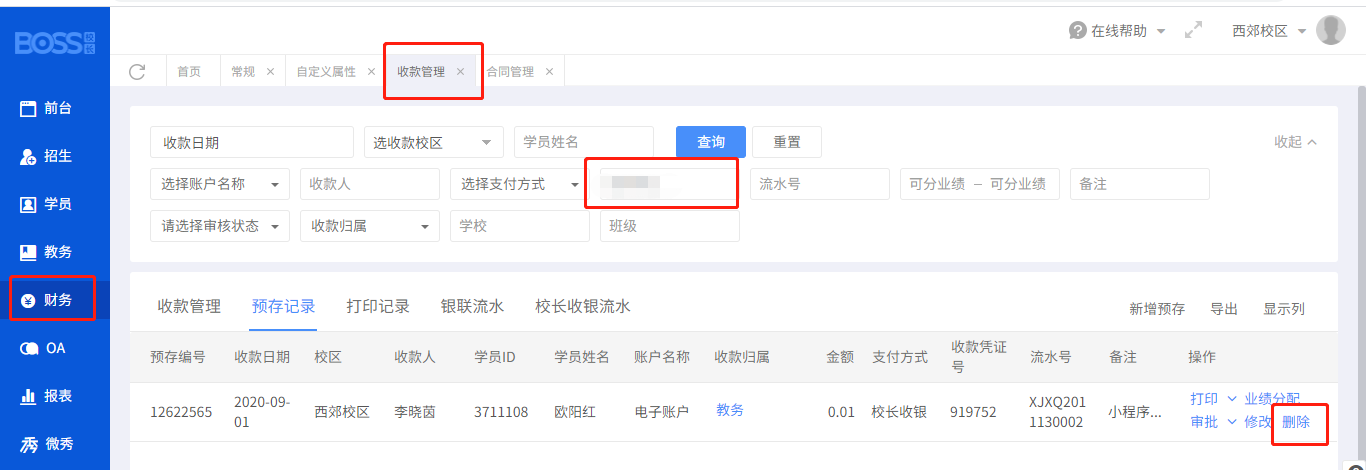
Task: Switch to the 合同管理 tab
Action: pos(510,72)
